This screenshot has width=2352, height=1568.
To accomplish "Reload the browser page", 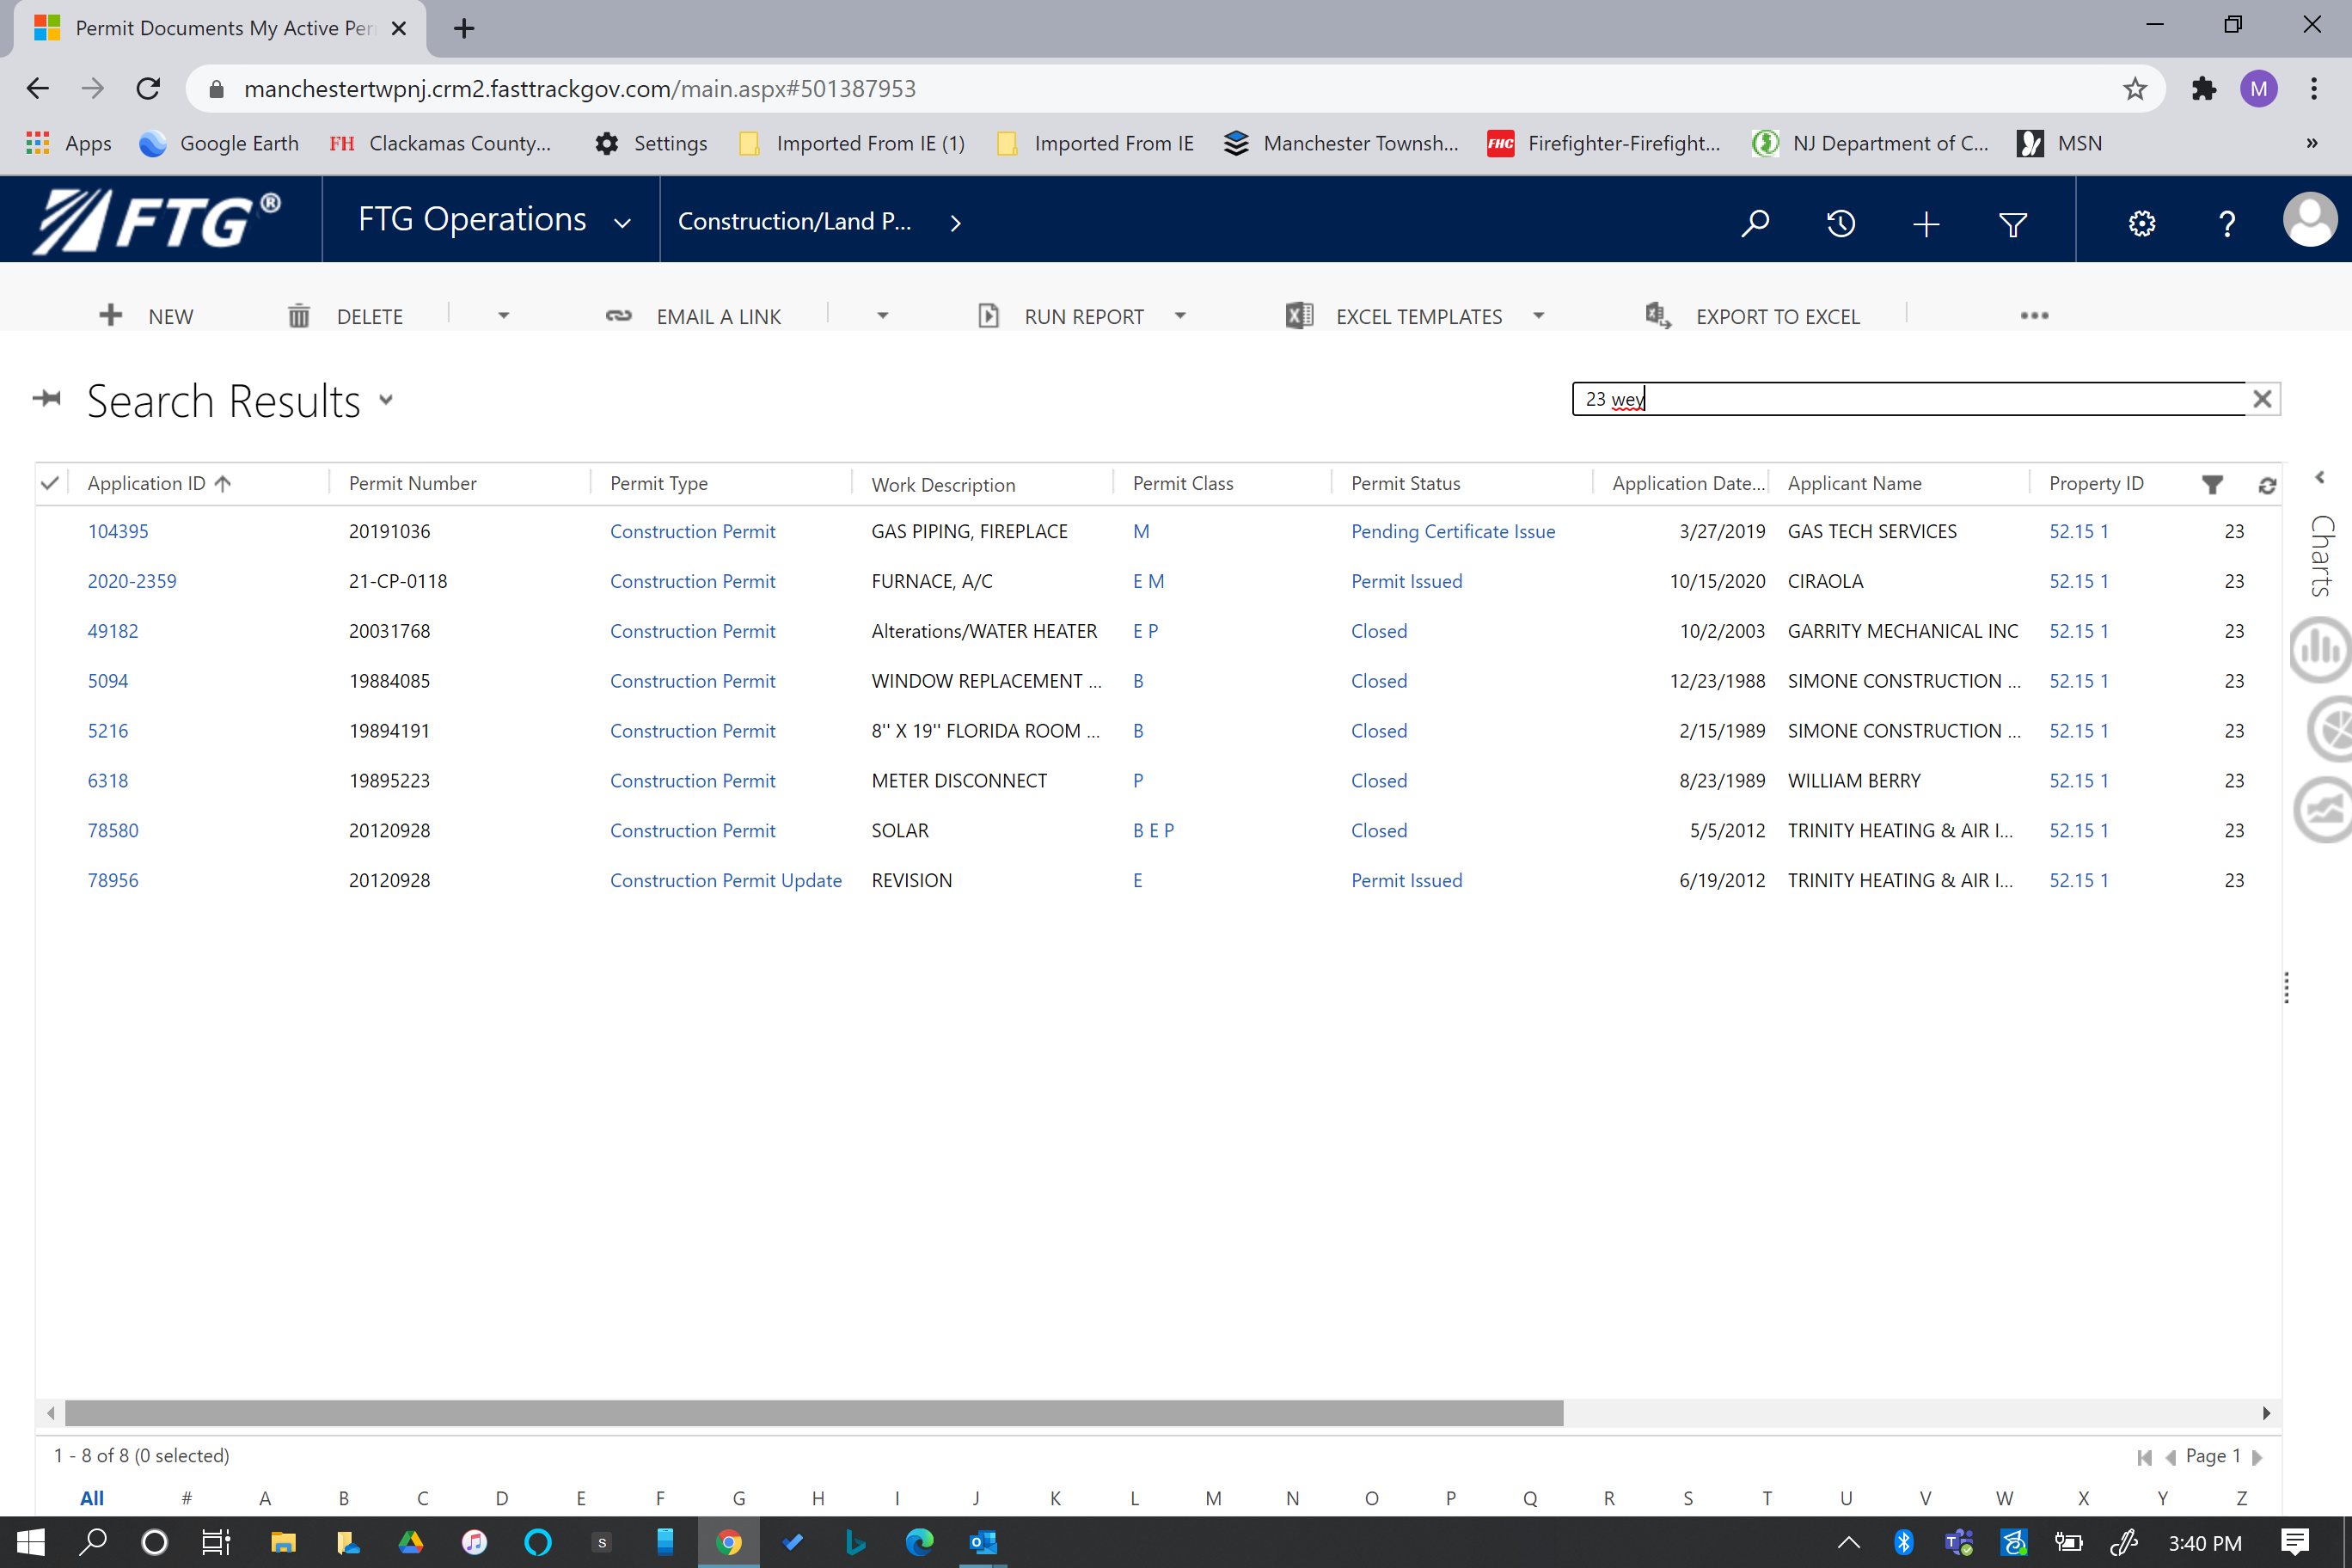I will 148,89.
